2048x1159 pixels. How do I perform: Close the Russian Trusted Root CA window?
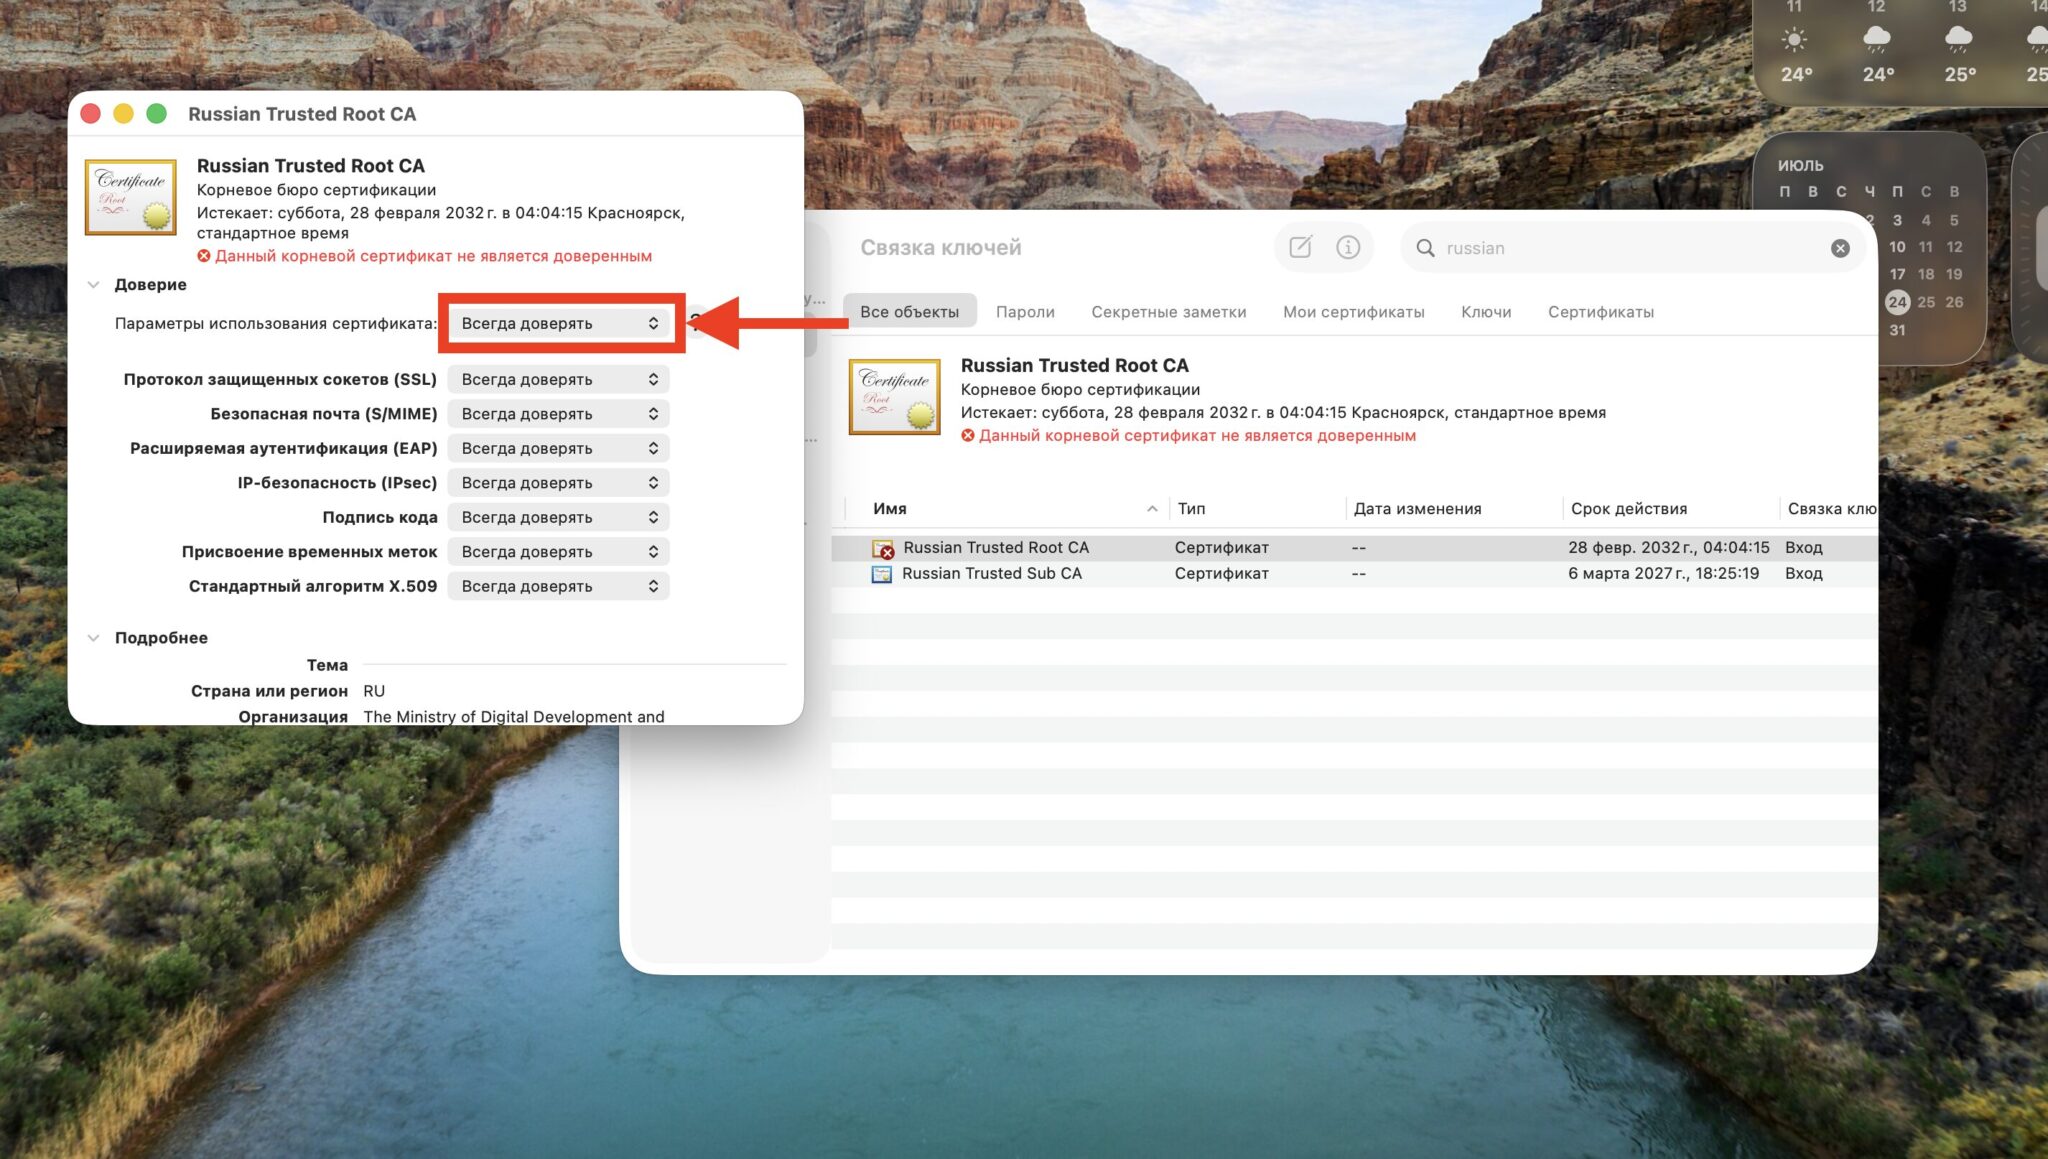coord(90,114)
